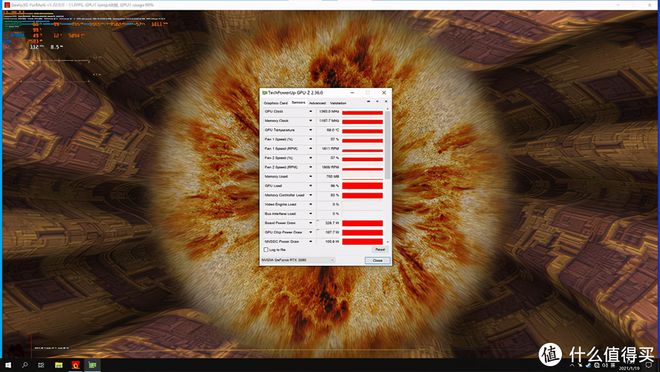Switch to FurMark via its taskbar icon

[x=75, y=365]
